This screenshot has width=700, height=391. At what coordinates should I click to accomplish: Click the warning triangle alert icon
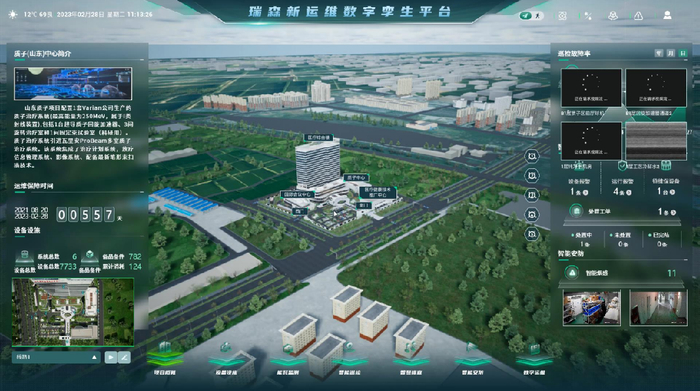click(x=638, y=16)
